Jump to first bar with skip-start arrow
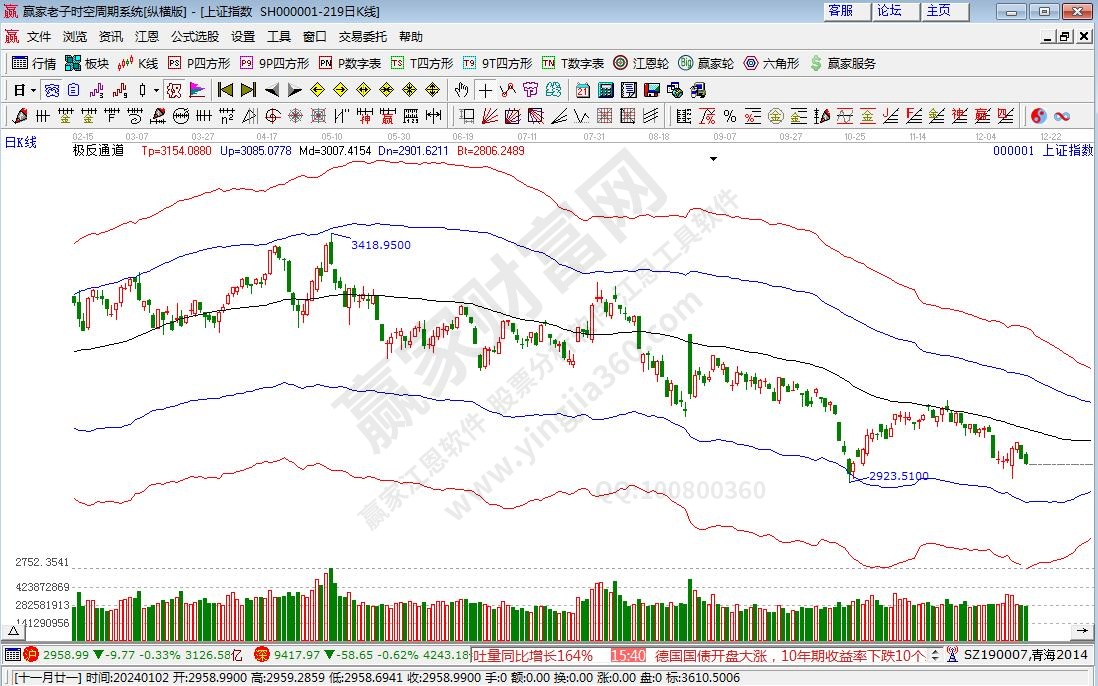The width and height of the screenshot is (1098, 686). [225, 89]
